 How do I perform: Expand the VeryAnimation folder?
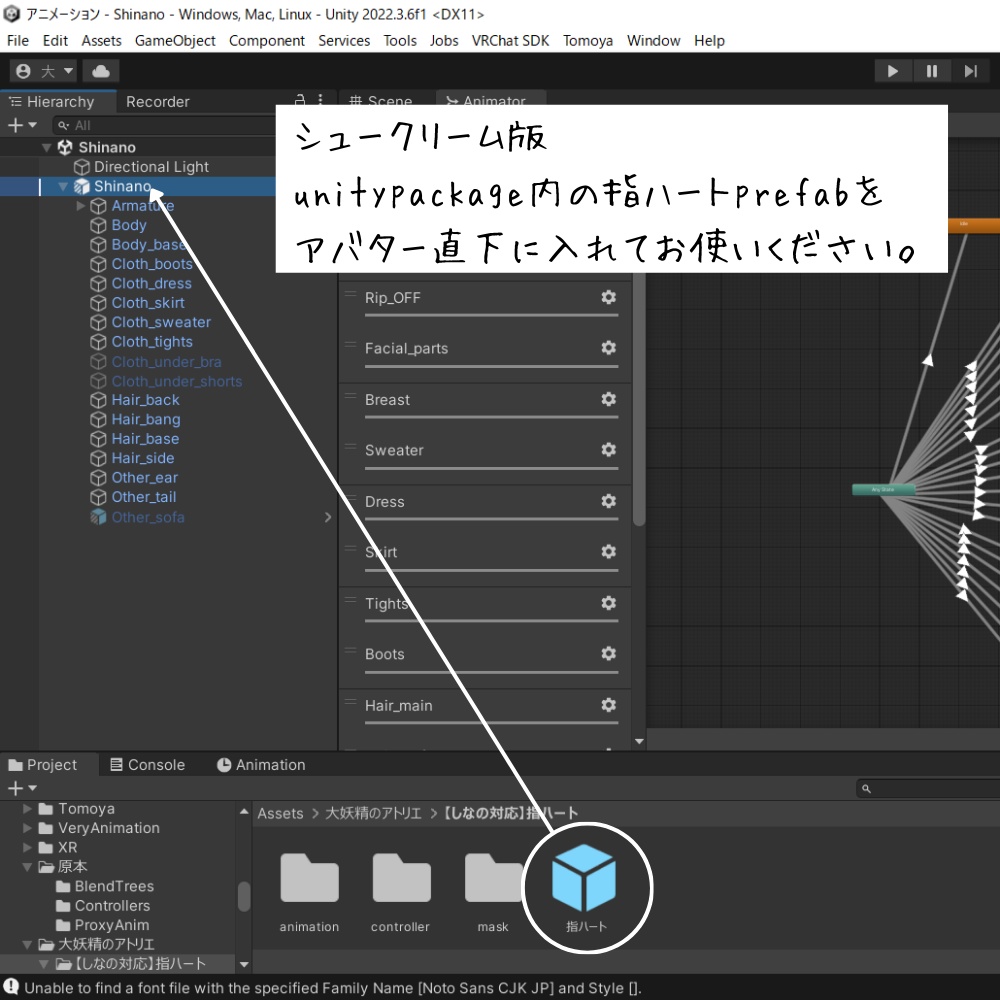(x=27, y=828)
